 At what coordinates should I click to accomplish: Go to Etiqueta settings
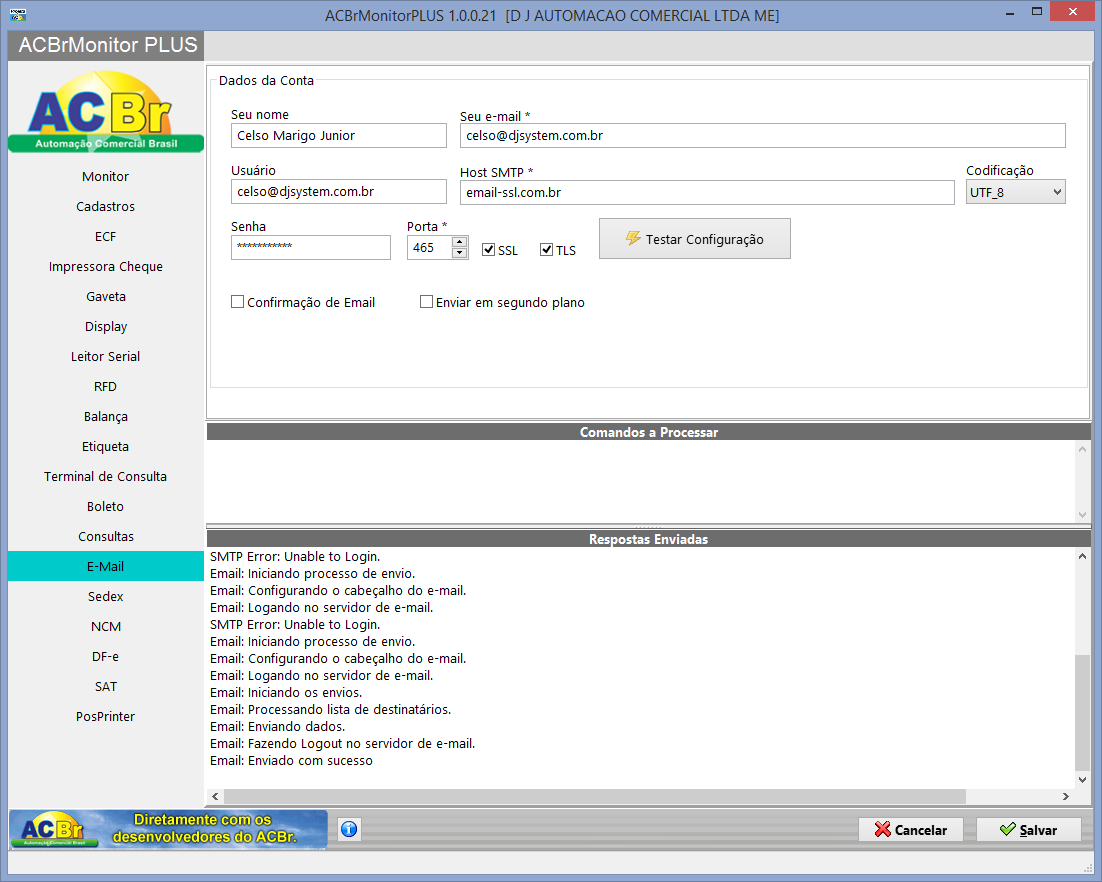click(105, 446)
